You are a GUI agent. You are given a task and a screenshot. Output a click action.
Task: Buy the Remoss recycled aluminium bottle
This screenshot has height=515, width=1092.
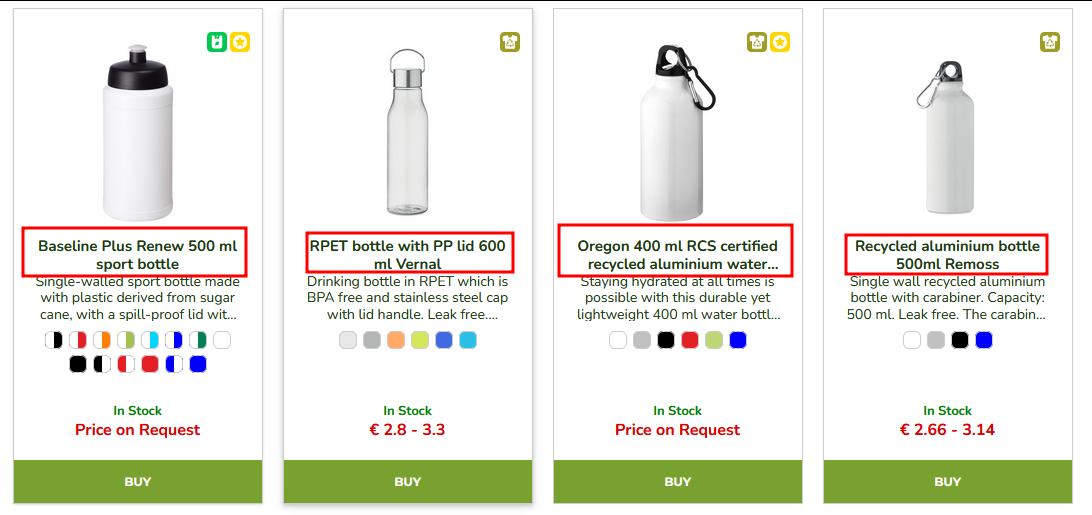tap(948, 482)
